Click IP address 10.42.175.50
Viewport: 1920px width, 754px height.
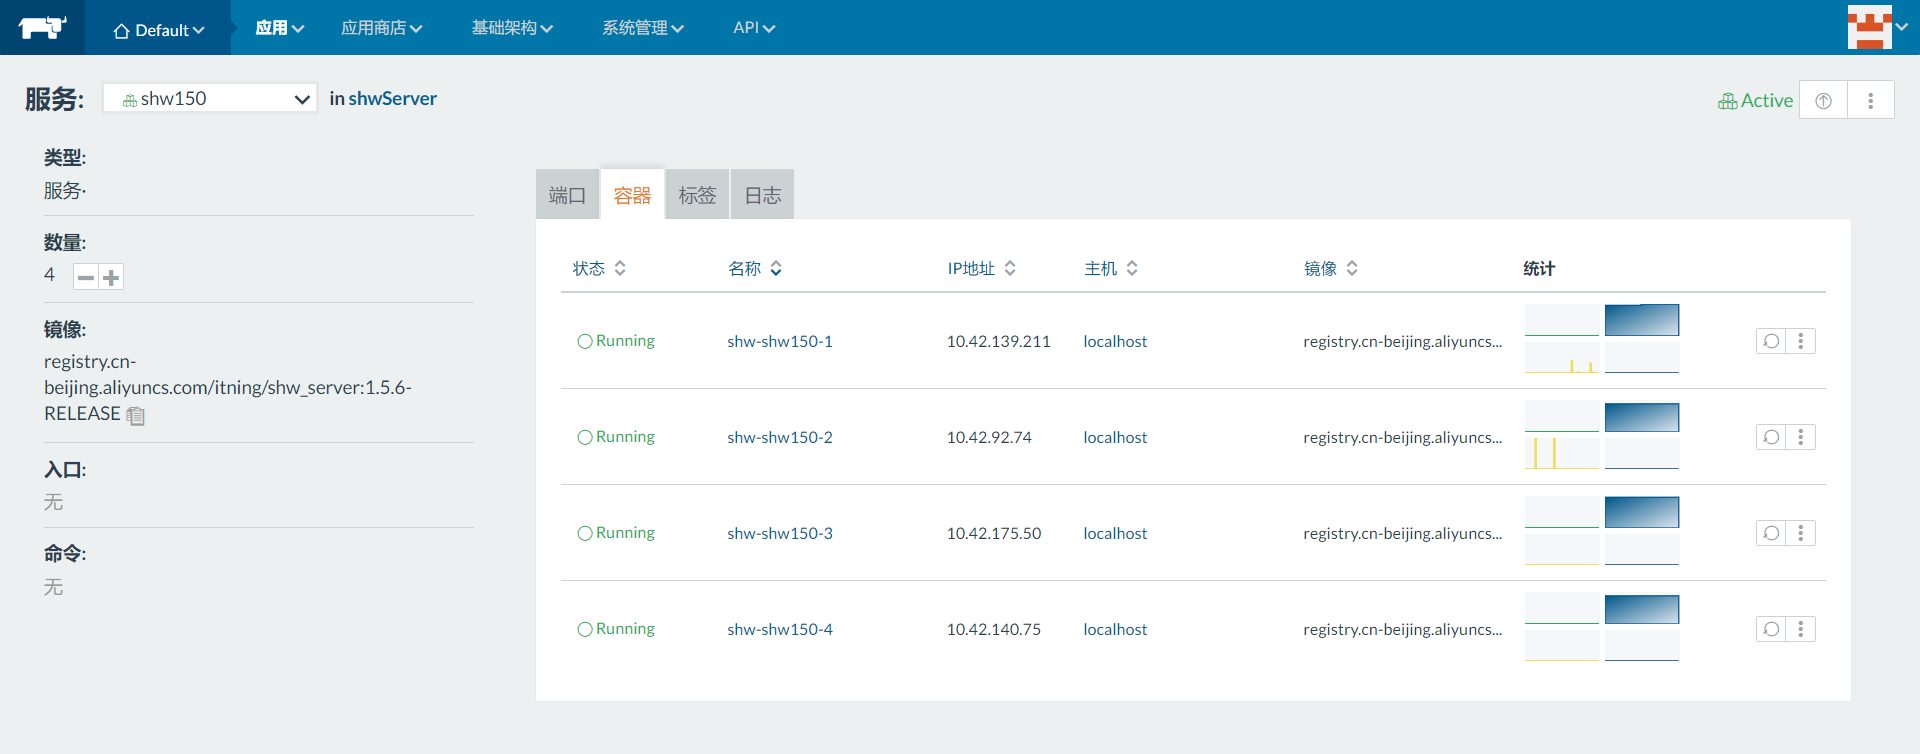(x=994, y=533)
